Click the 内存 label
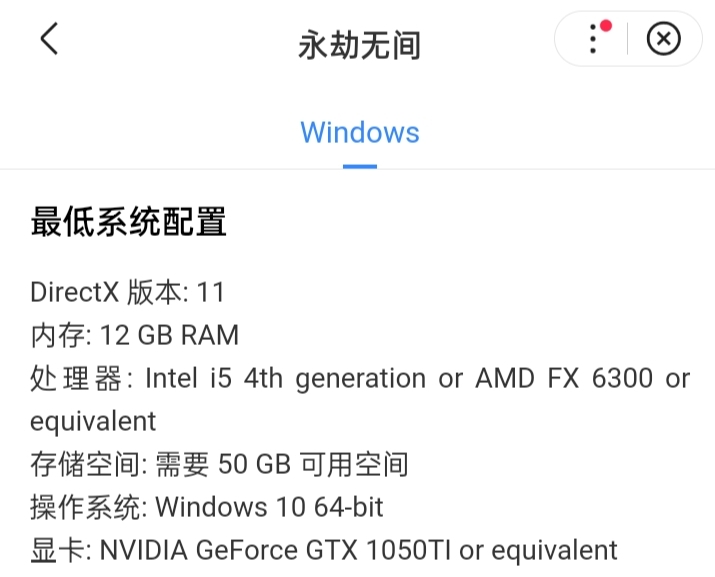 click(x=57, y=335)
